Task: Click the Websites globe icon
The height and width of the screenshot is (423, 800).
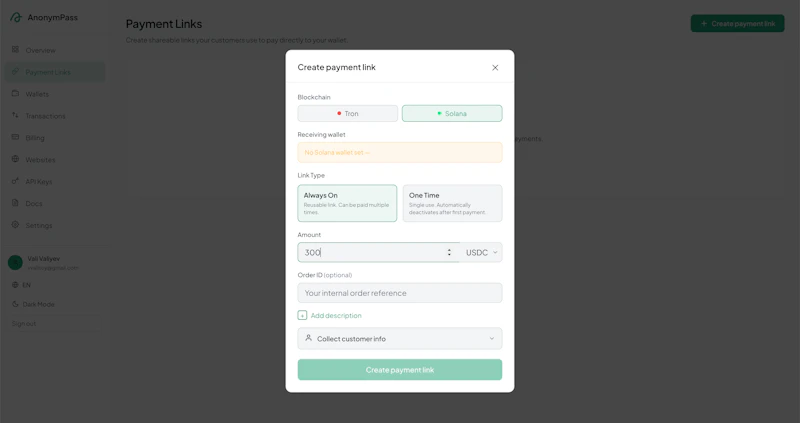Action: pyautogui.click(x=15, y=159)
